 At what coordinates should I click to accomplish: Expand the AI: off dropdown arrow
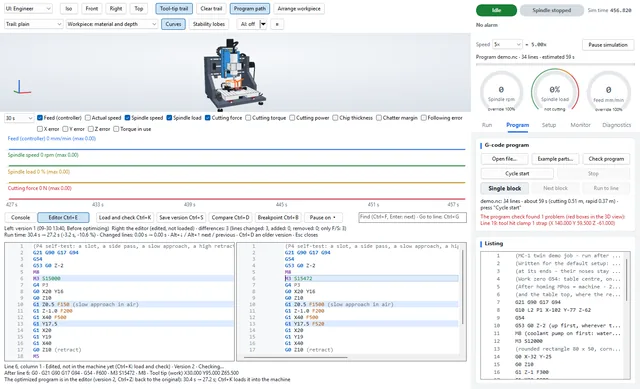coord(263,24)
